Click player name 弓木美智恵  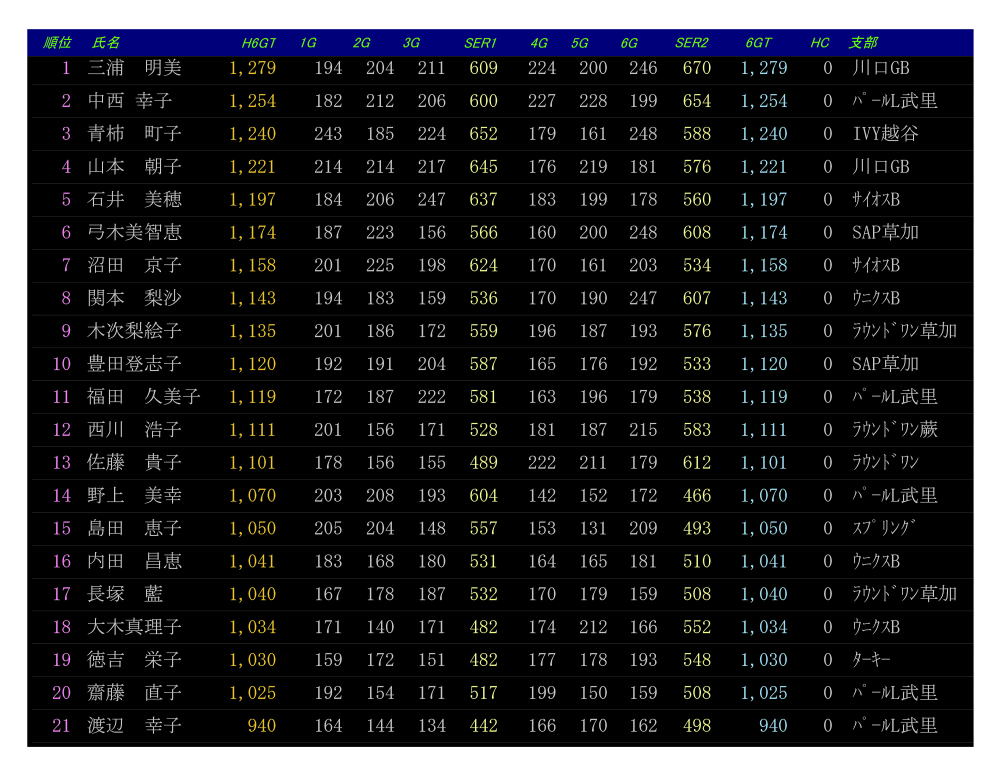tap(135, 232)
